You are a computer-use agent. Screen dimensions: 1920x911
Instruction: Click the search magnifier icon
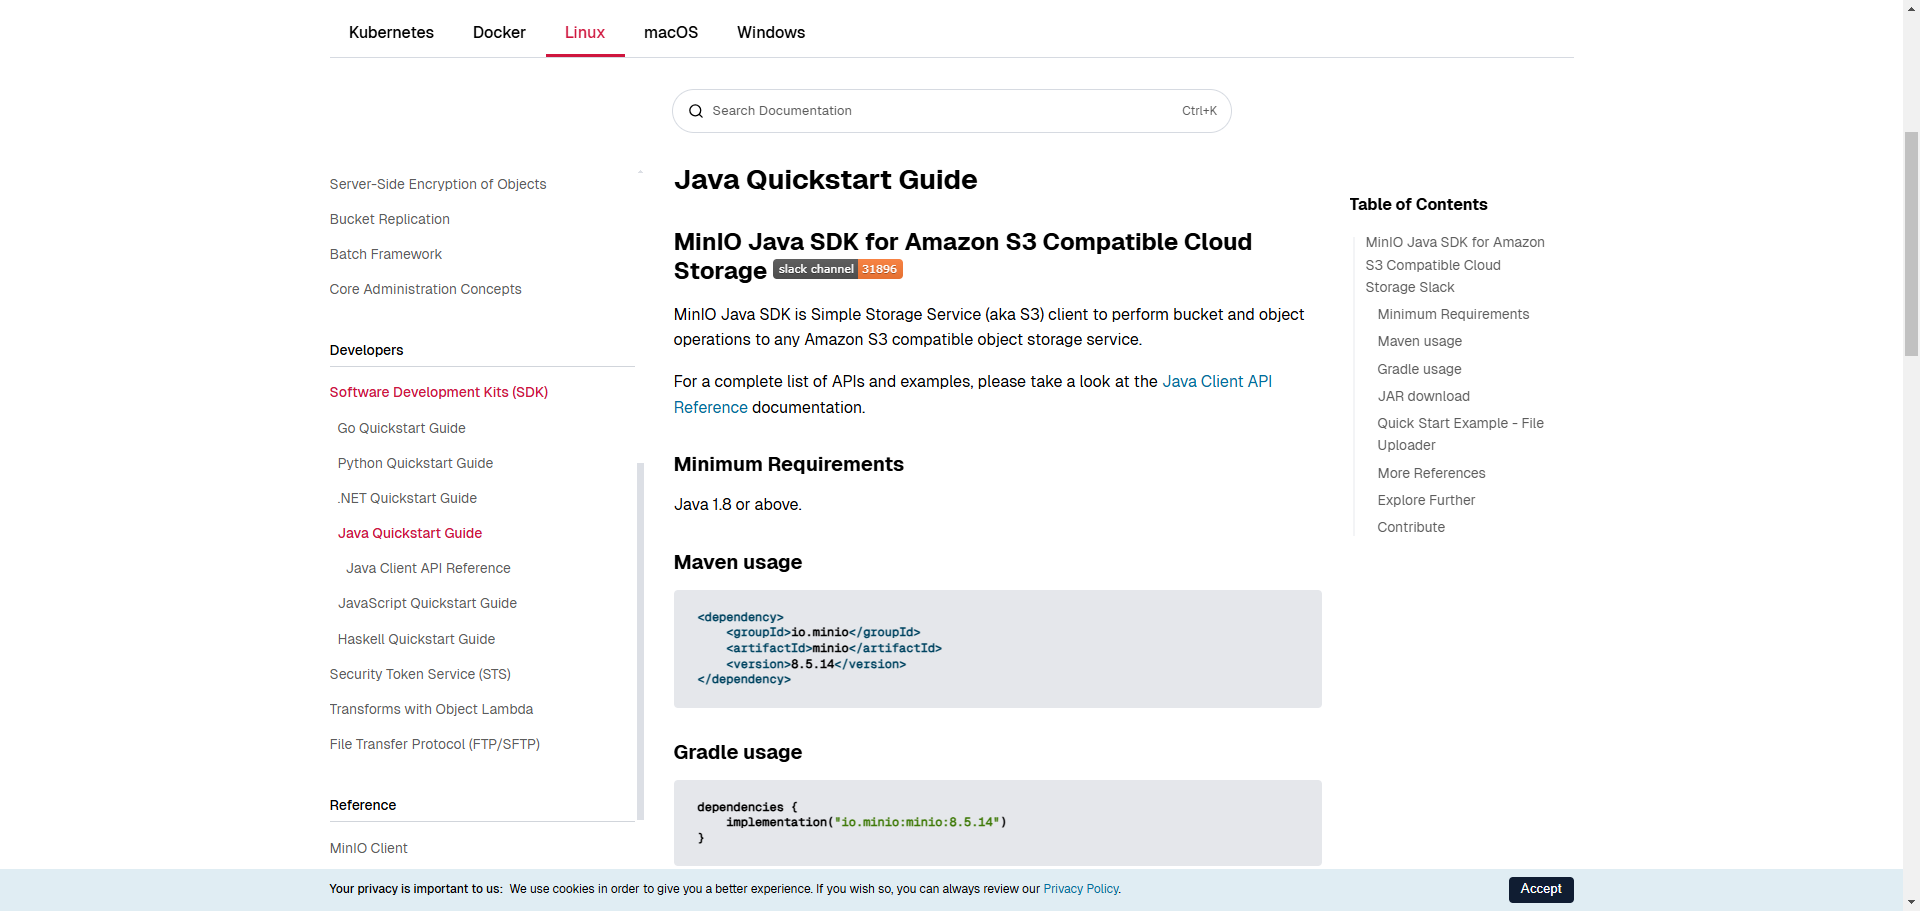point(696,111)
